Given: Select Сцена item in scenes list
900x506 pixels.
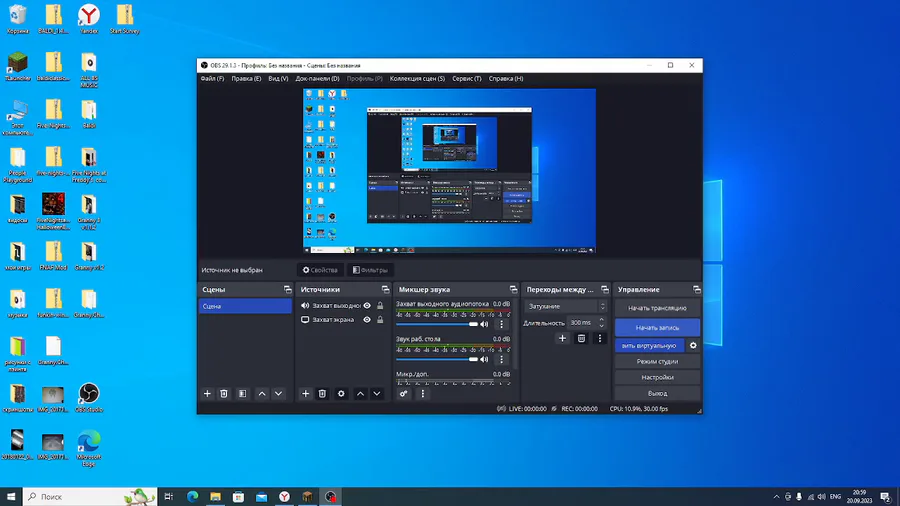Looking at the screenshot, I should (x=245, y=306).
